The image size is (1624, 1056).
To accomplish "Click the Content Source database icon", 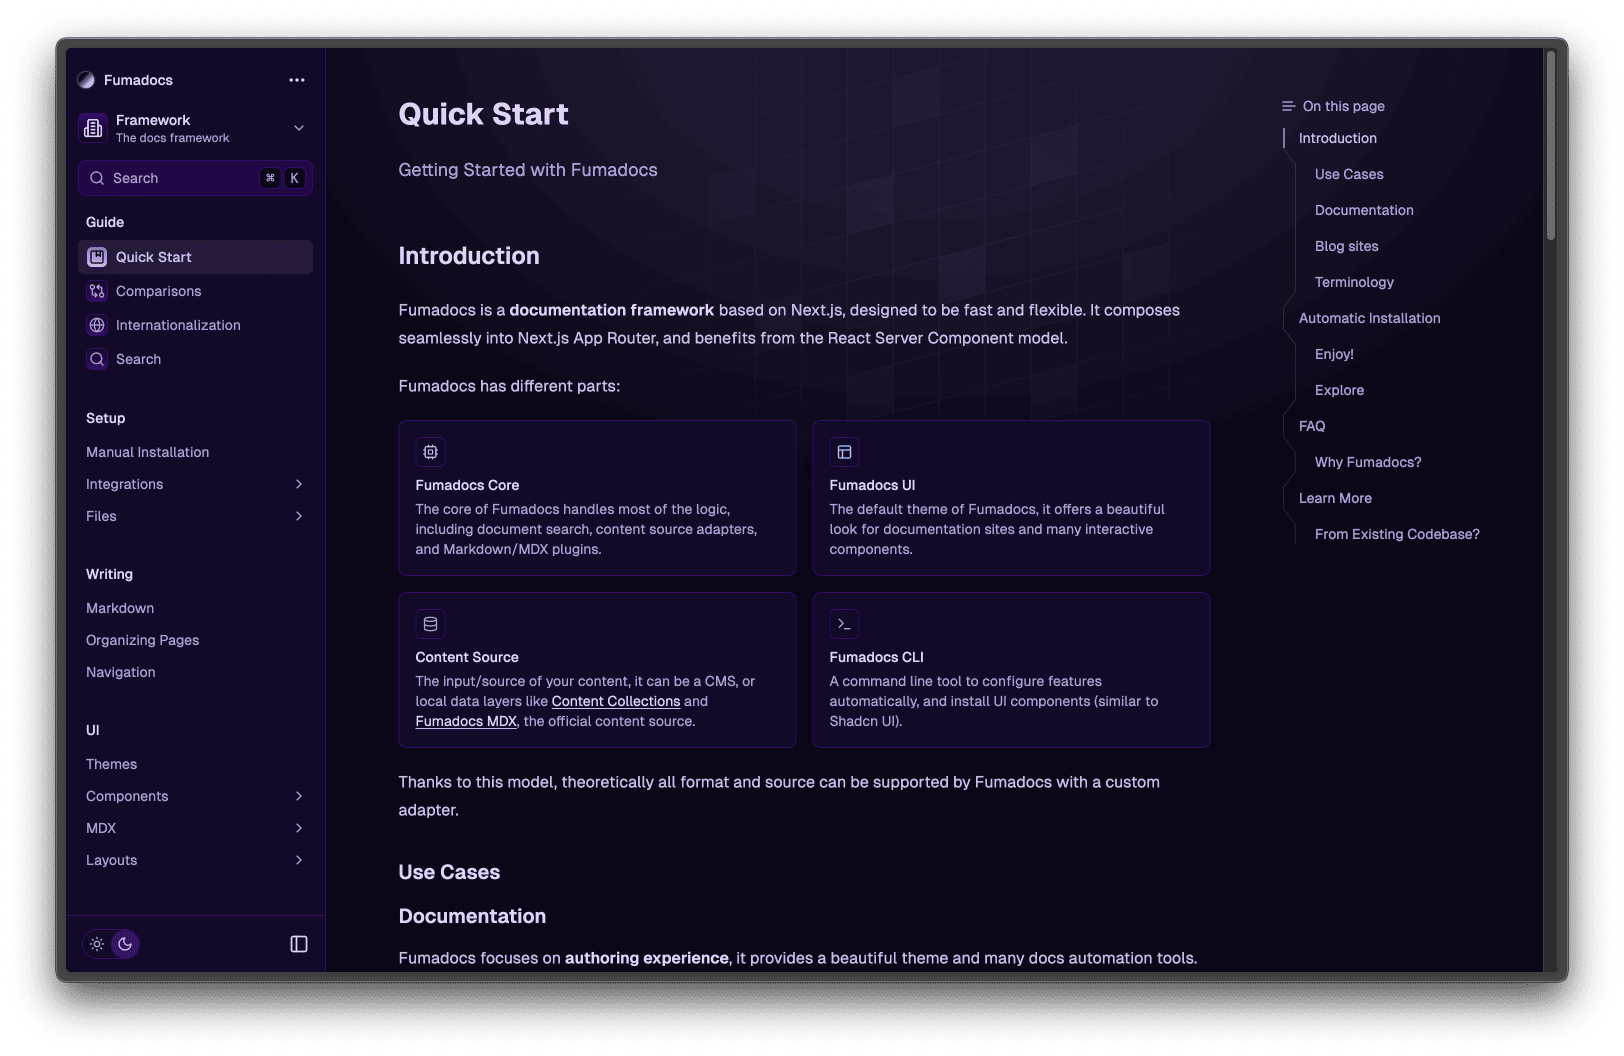I will pyautogui.click(x=430, y=624).
